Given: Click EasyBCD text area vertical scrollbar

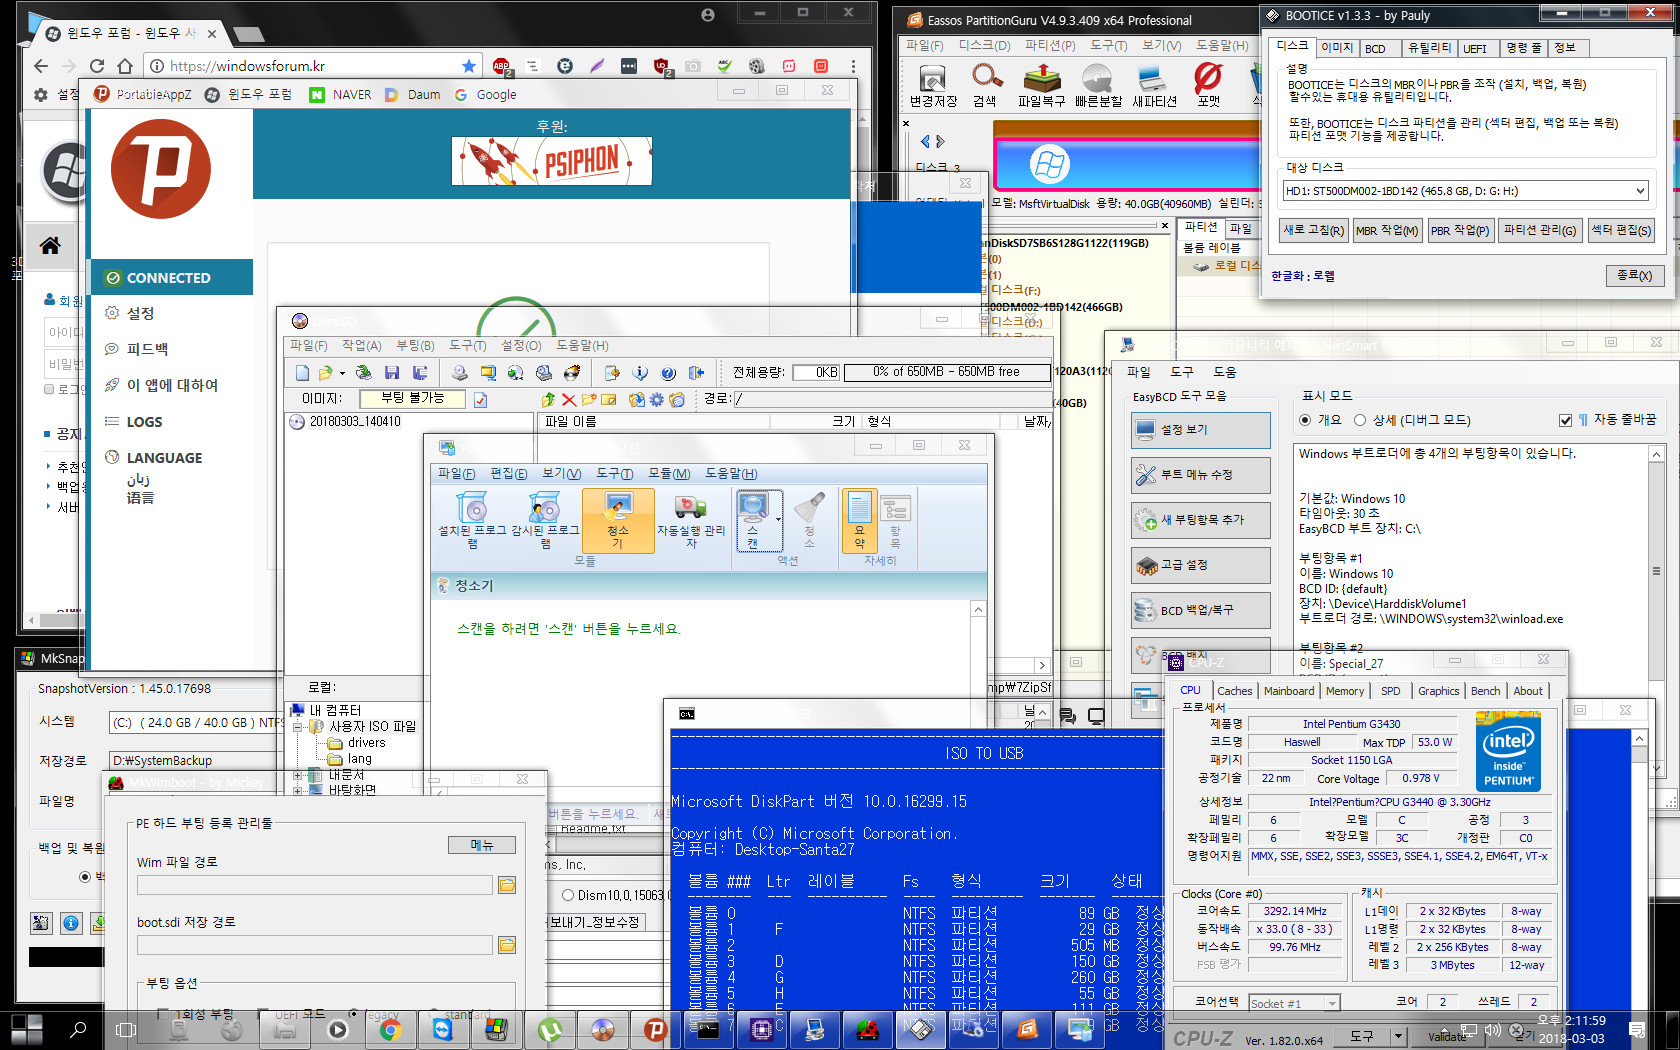Looking at the screenshot, I should (x=1657, y=610).
